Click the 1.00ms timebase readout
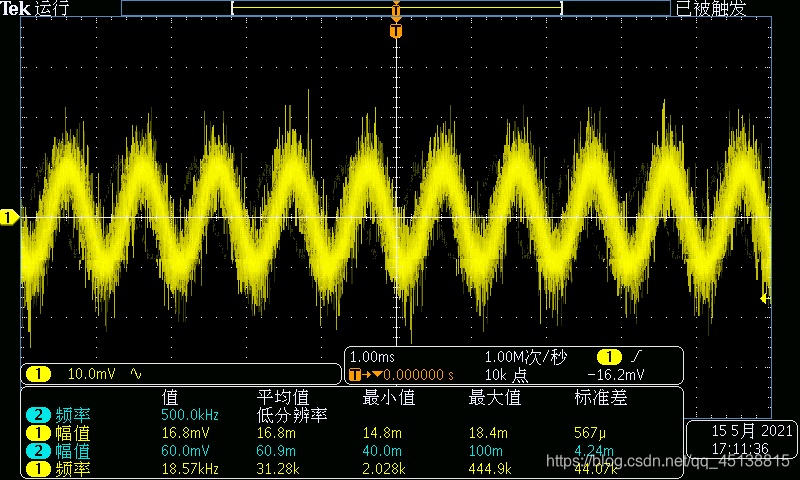This screenshot has width=800, height=480. [372, 357]
